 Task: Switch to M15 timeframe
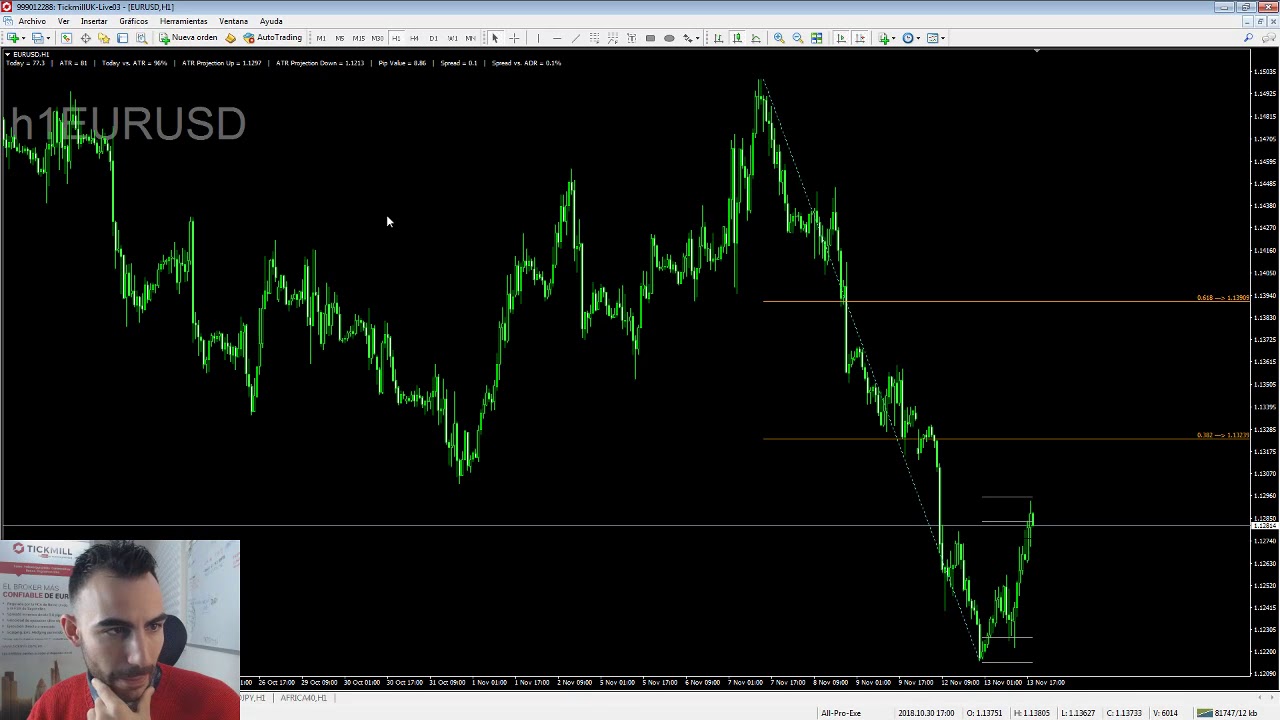pos(358,38)
